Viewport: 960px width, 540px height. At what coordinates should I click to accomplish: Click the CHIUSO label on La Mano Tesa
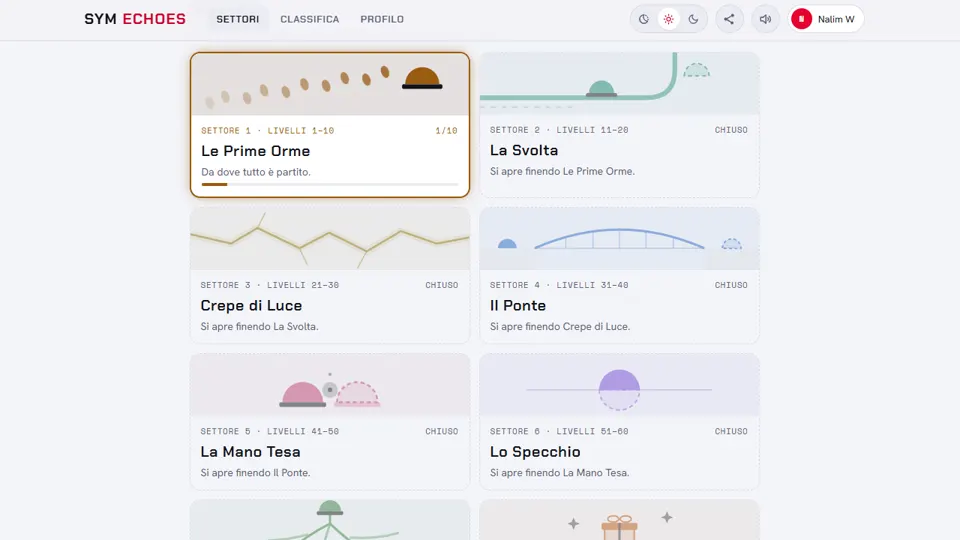[x=441, y=431]
